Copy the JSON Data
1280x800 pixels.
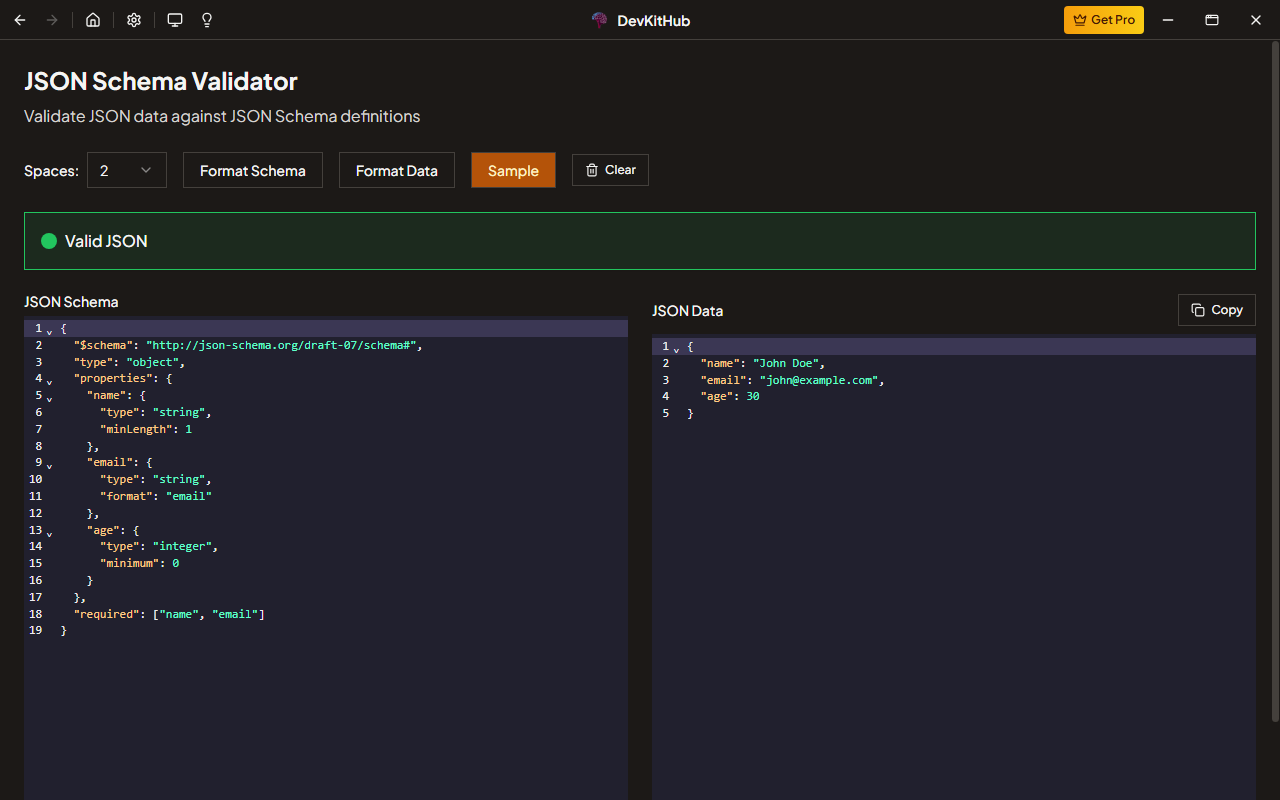pyautogui.click(x=1217, y=310)
